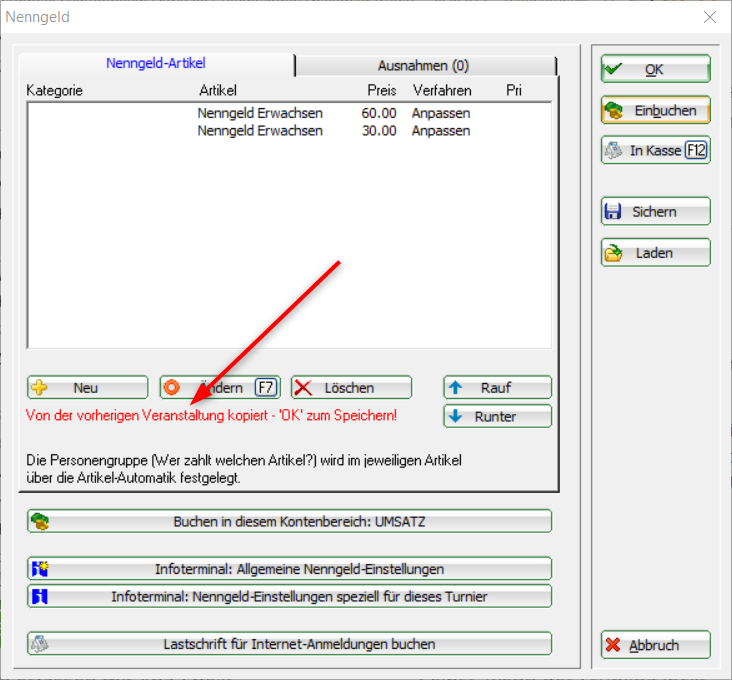This screenshot has width=732, height=680.
Task: Click the Einbuchen money bag icon
Action: [614, 111]
